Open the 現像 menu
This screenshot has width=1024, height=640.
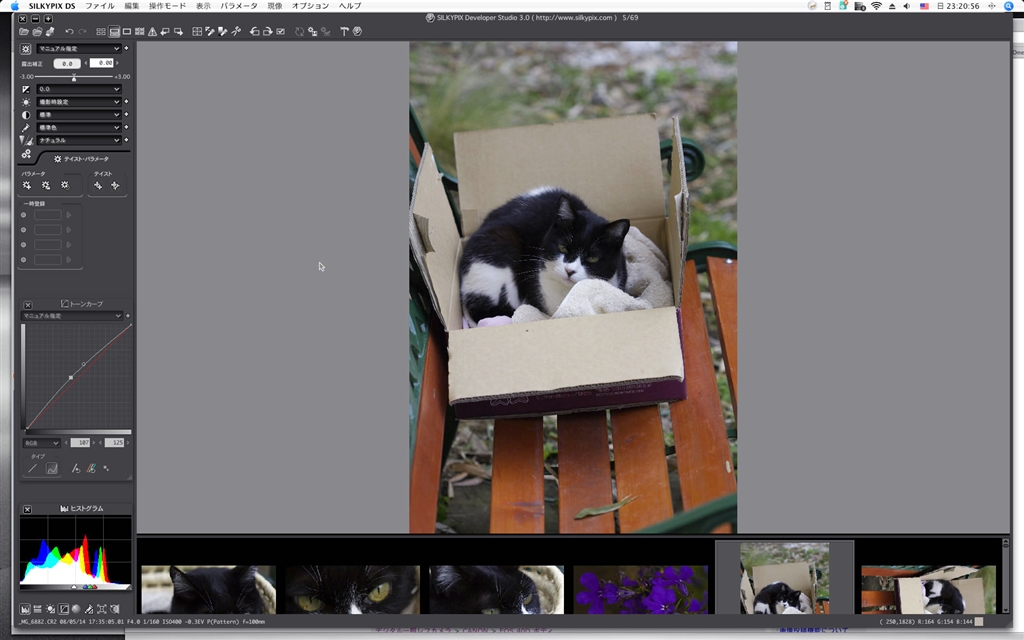(x=275, y=6)
